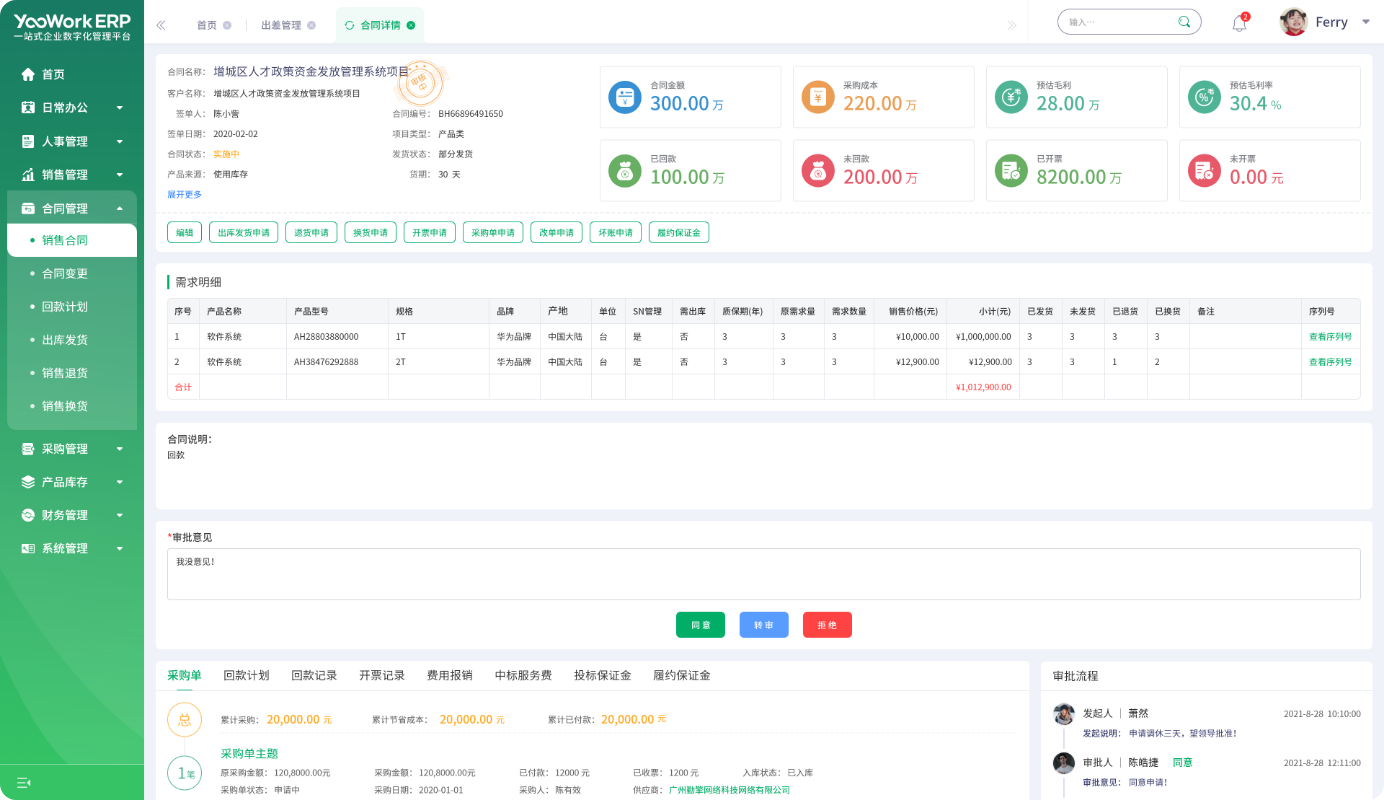
Task: Go to 首页 in the left sidebar
Action: click(53, 74)
